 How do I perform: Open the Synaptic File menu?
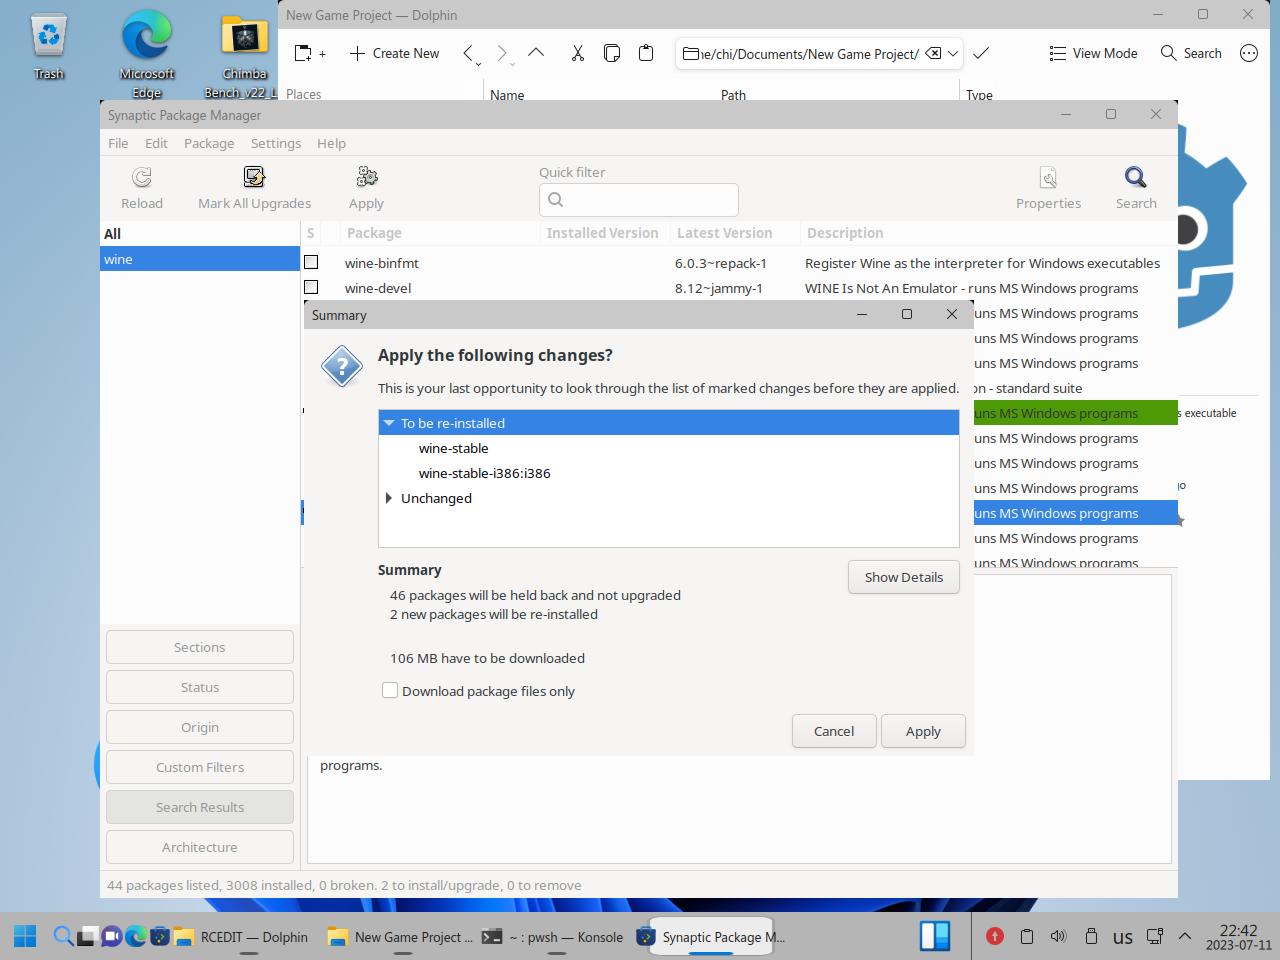click(118, 143)
